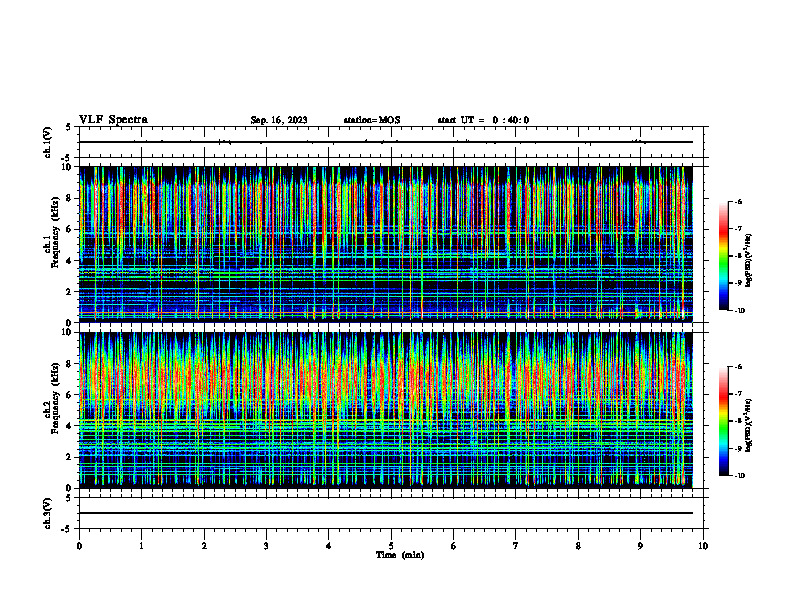This screenshot has width=792, height=612.
Task: Click time axis tick label '2'
Action: (x=204, y=546)
